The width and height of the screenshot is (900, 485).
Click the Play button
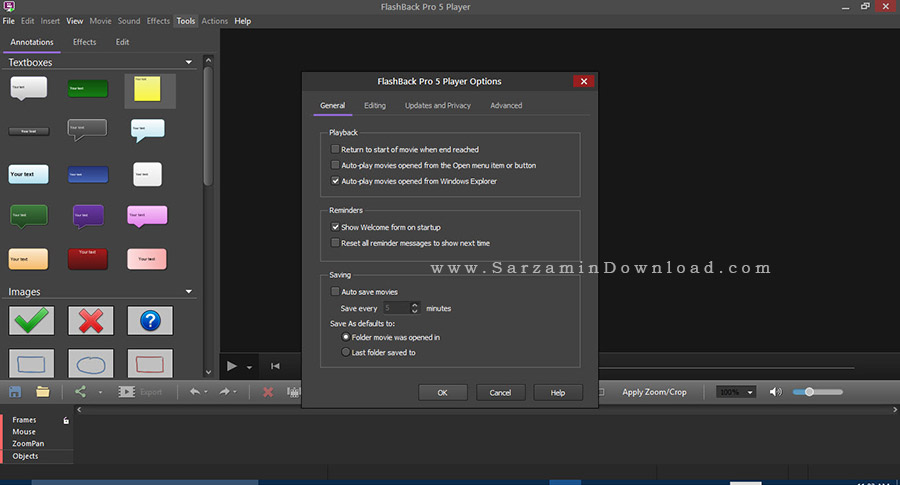click(x=232, y=366)
